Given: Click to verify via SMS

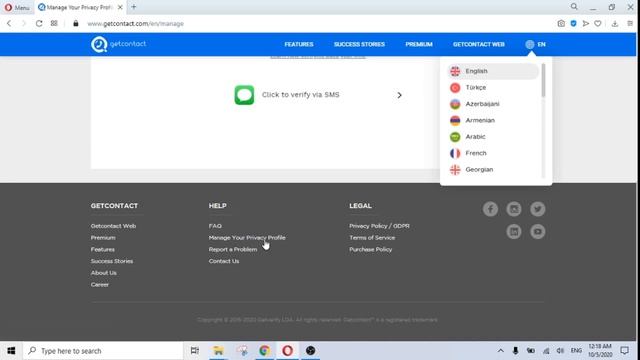Looking at the screenshot, I should tap(318, 95).
